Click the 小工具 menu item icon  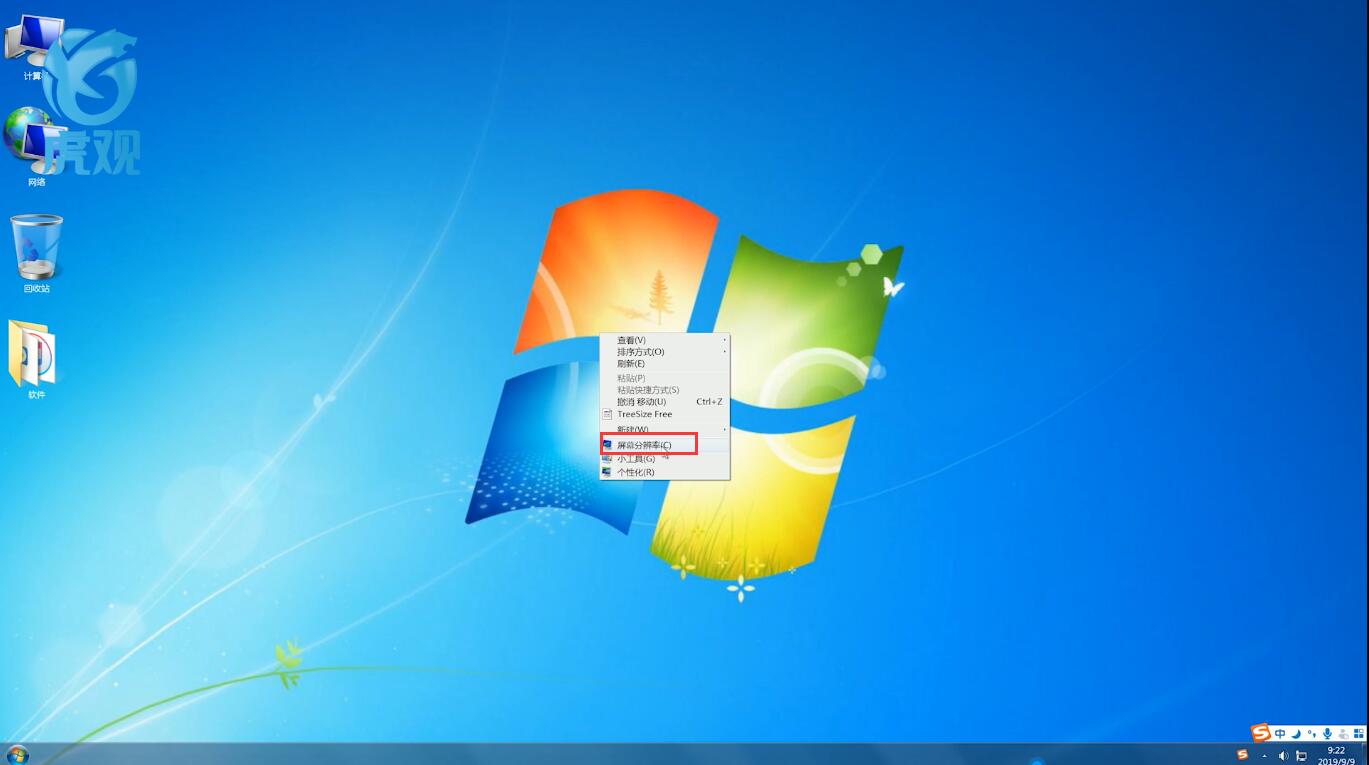pos(607,459)
